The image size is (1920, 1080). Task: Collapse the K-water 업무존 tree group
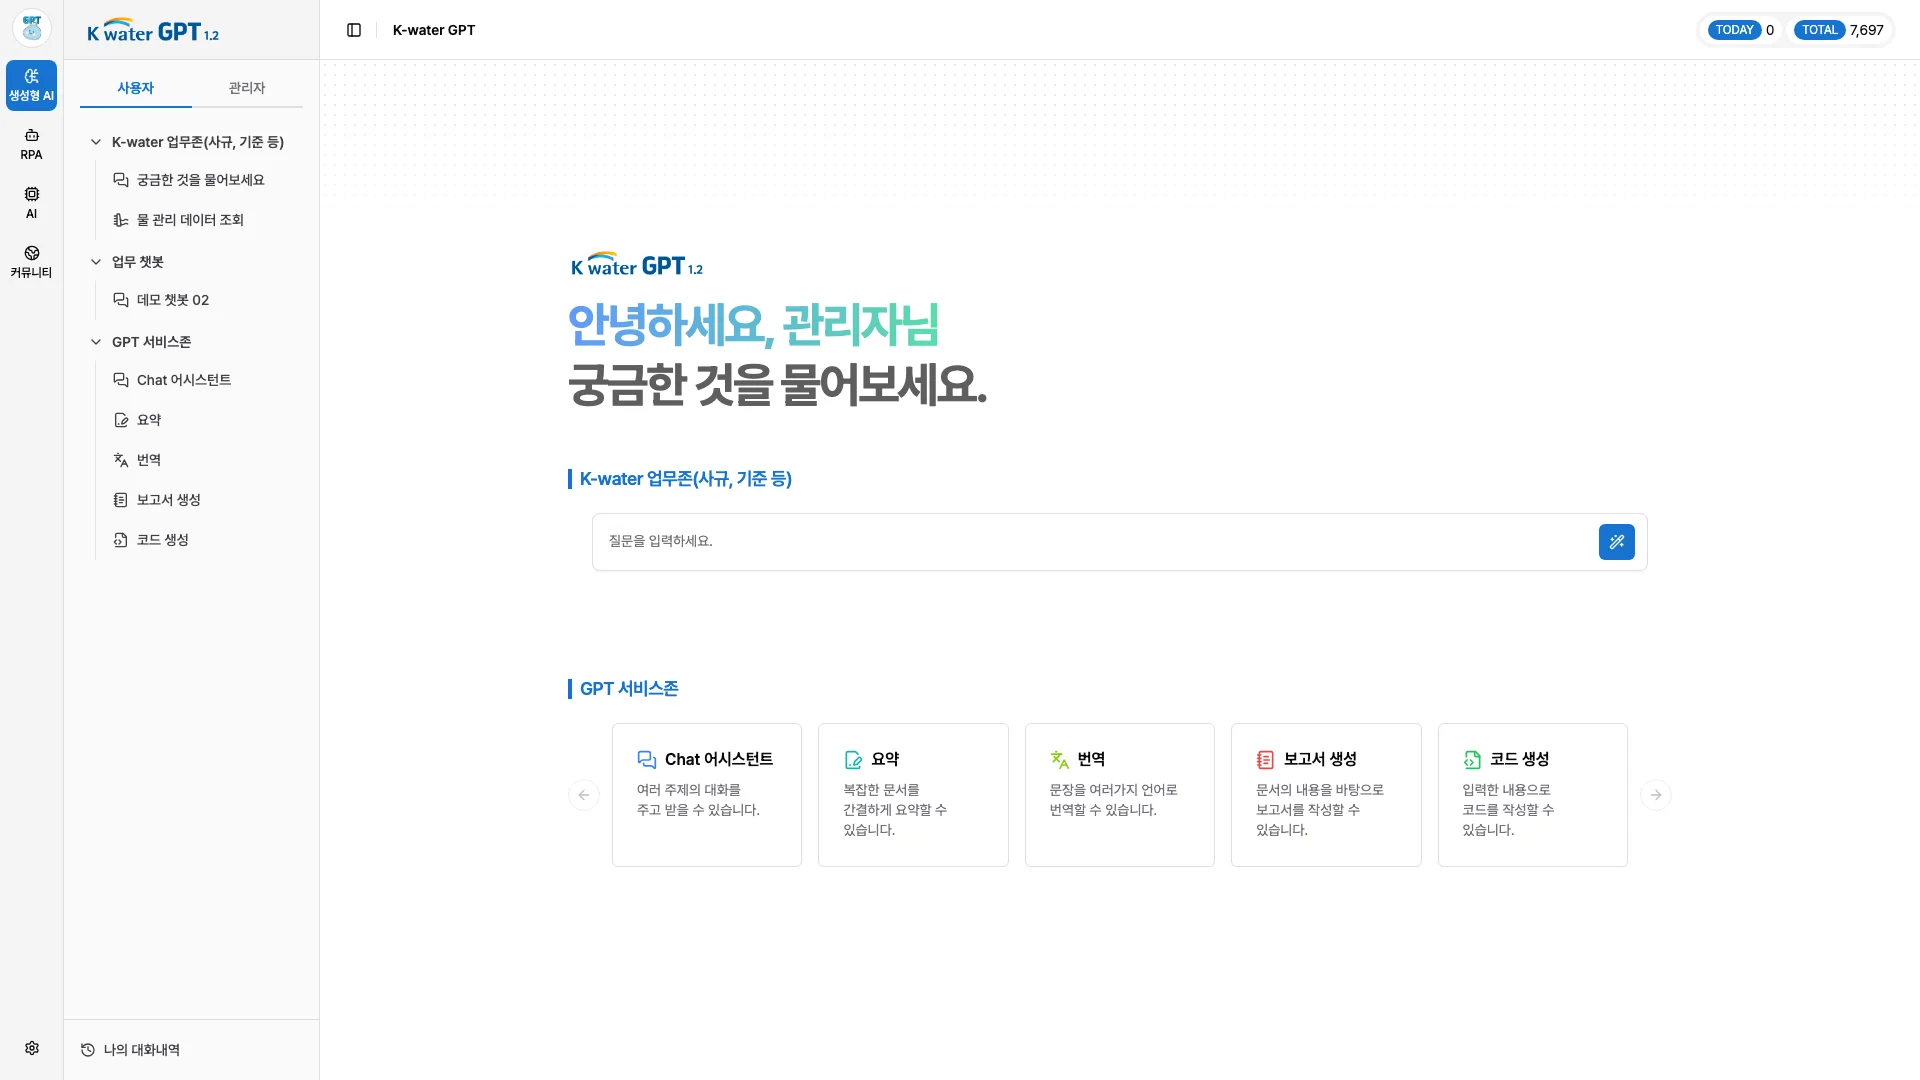[96, 142]
